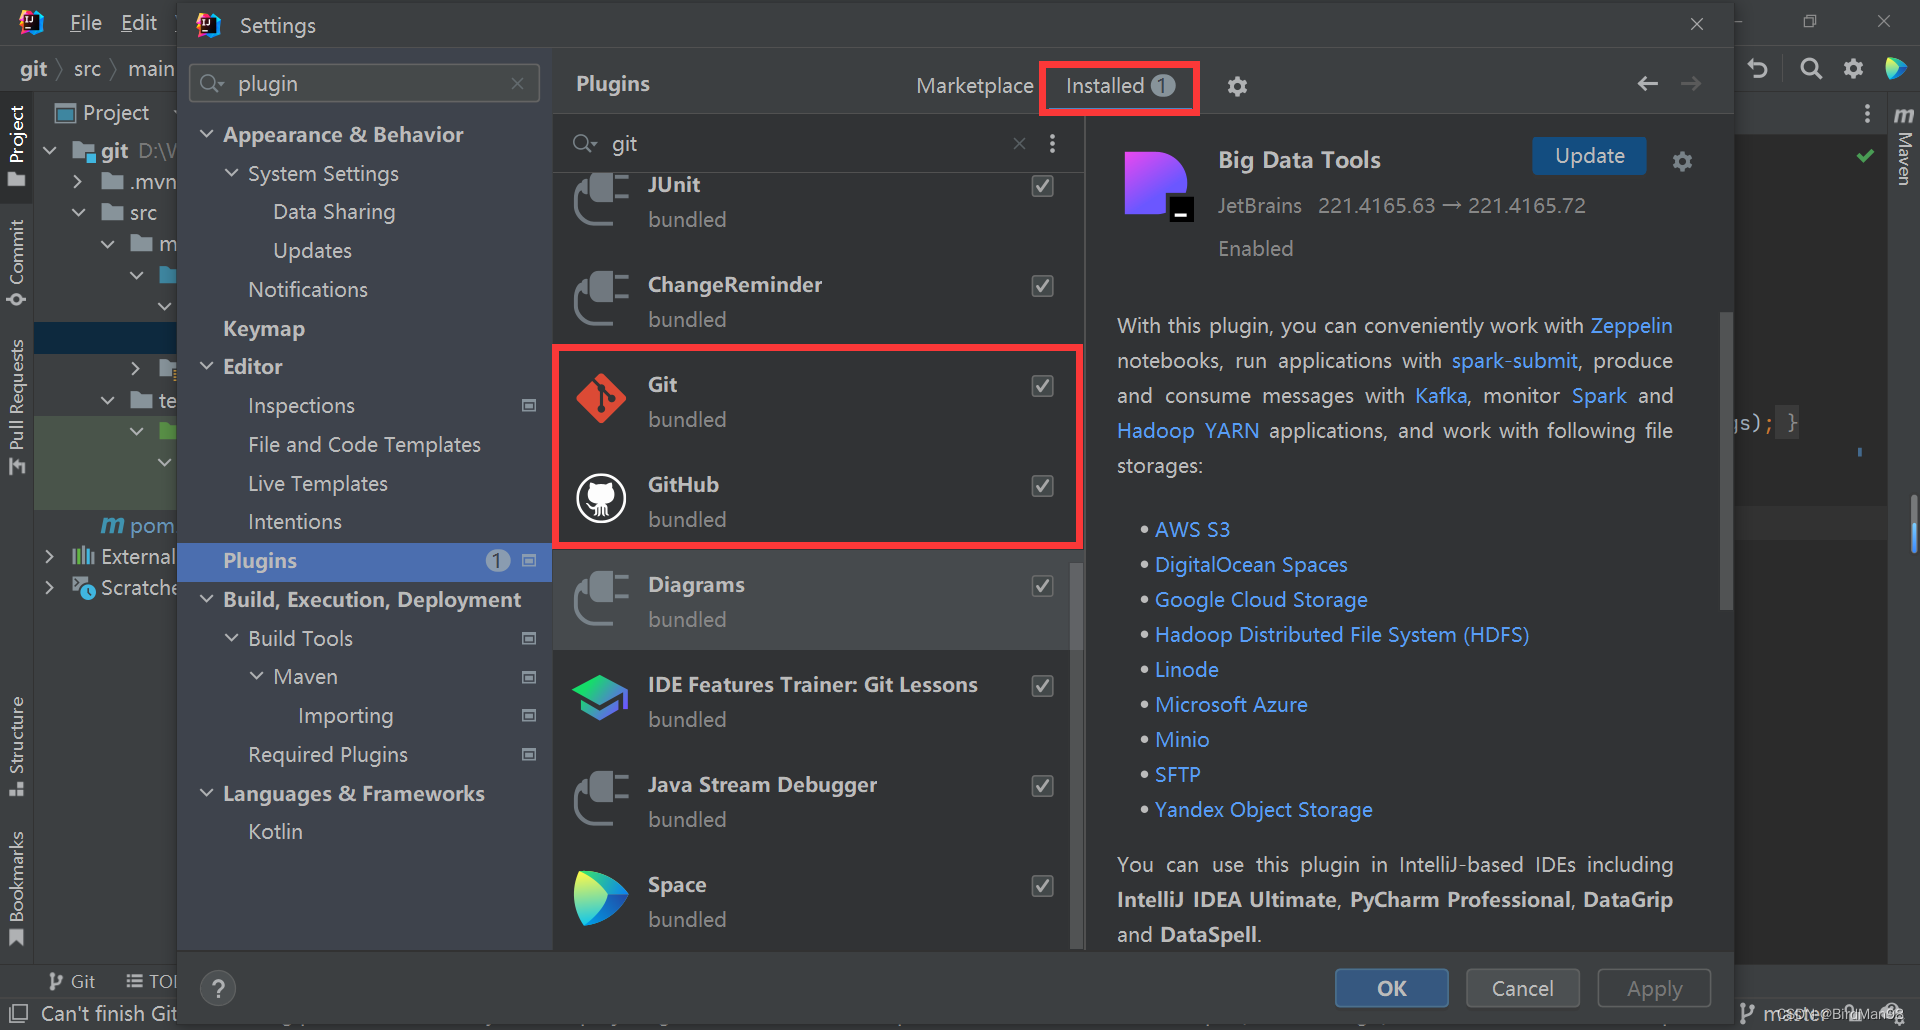
Task: Switch to the Marketplace tab
Action: 975,86
